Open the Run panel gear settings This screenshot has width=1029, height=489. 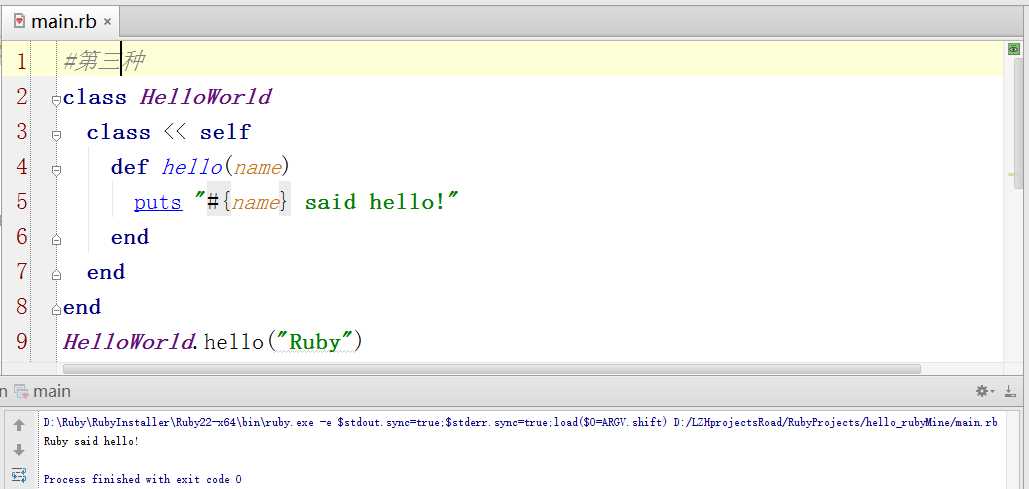(983, 391)
